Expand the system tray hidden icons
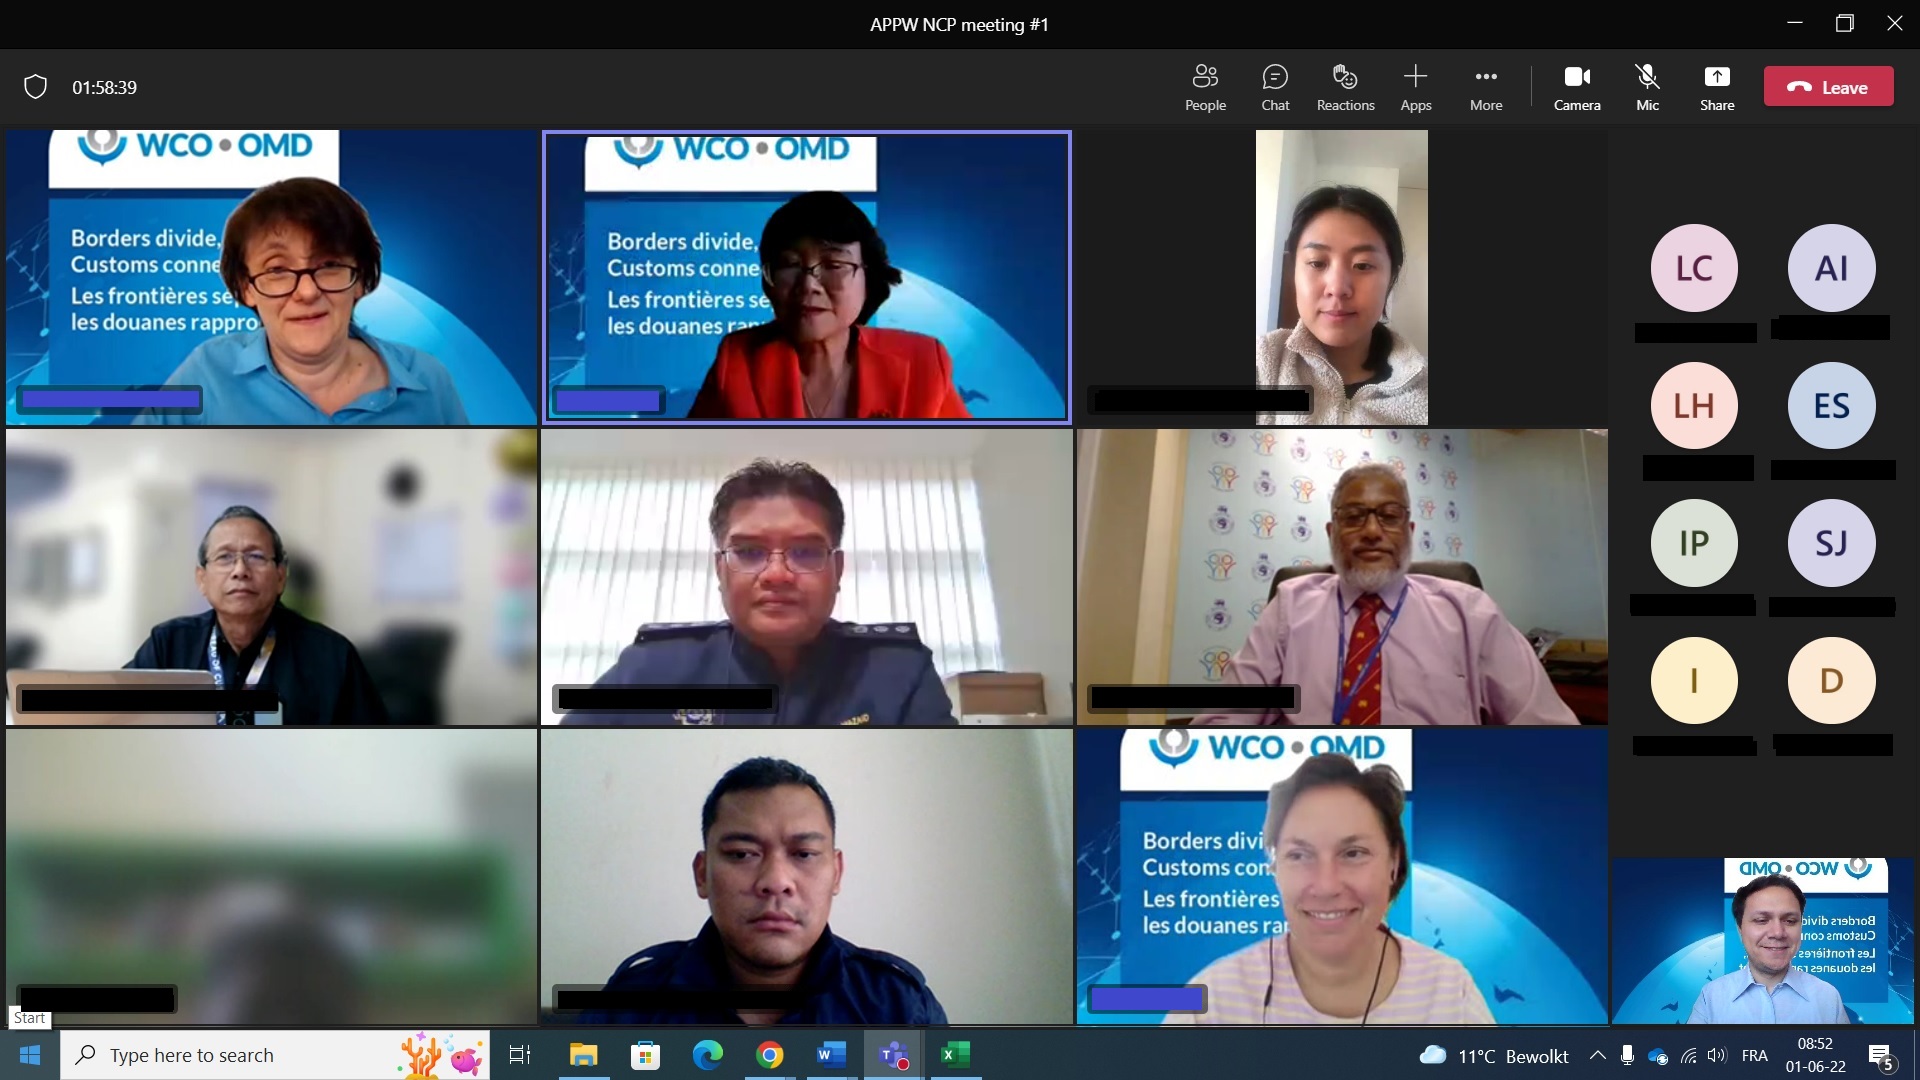Viewport: 1920px width, 1080px height. pyautogui.click(x=1598, y=1055)
